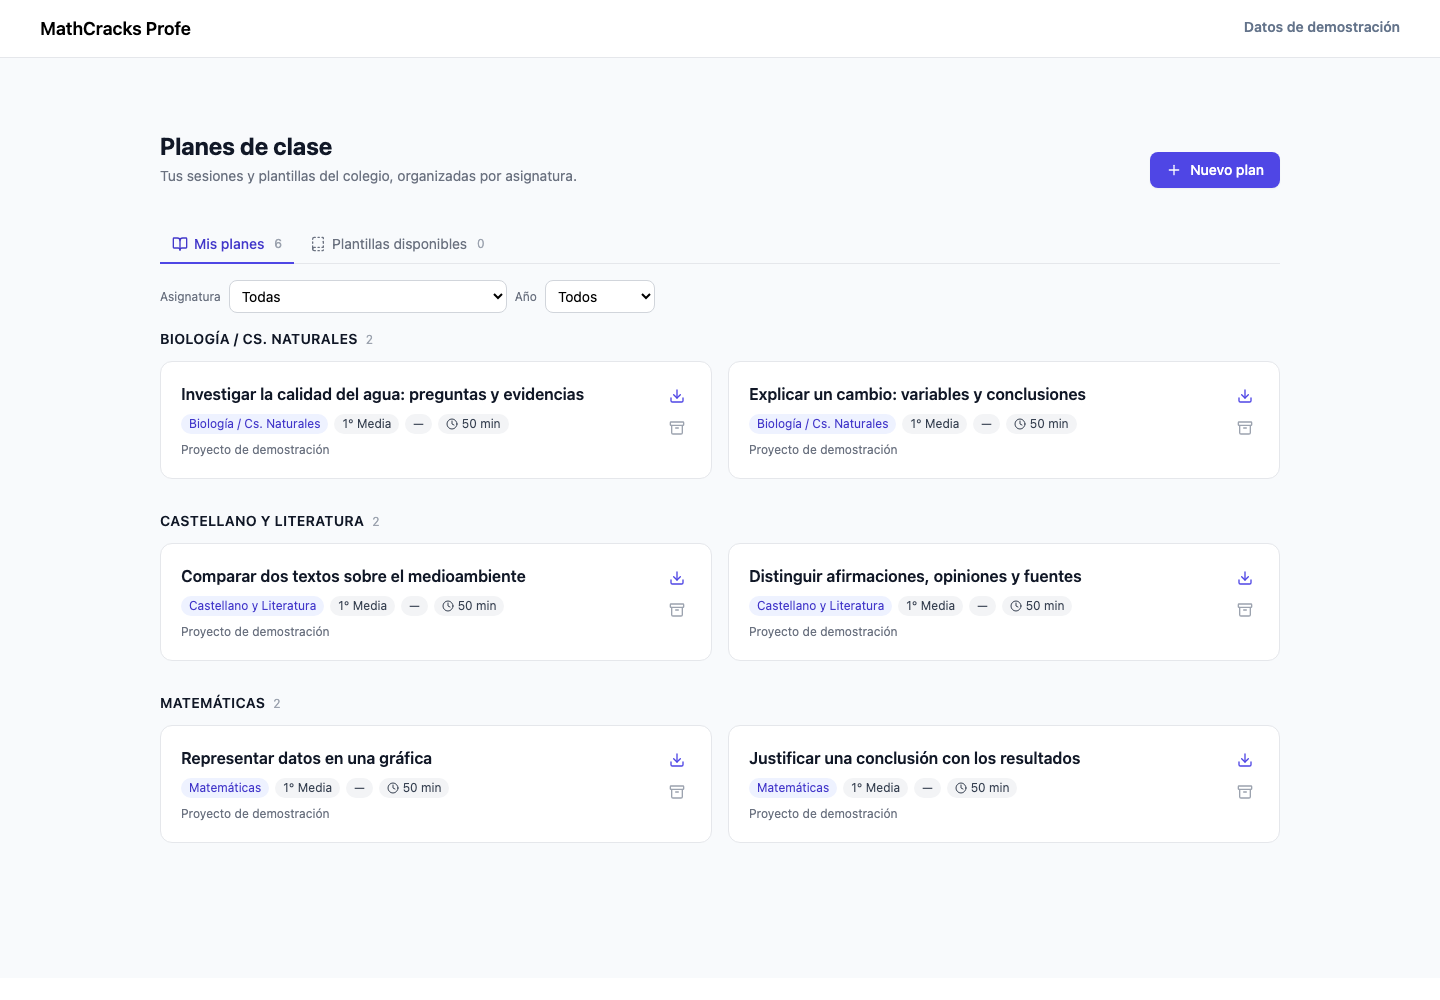Click '50 min' badge on 'Investigar la calidad' card
1440x1000 pixels.
pos(473,424)
